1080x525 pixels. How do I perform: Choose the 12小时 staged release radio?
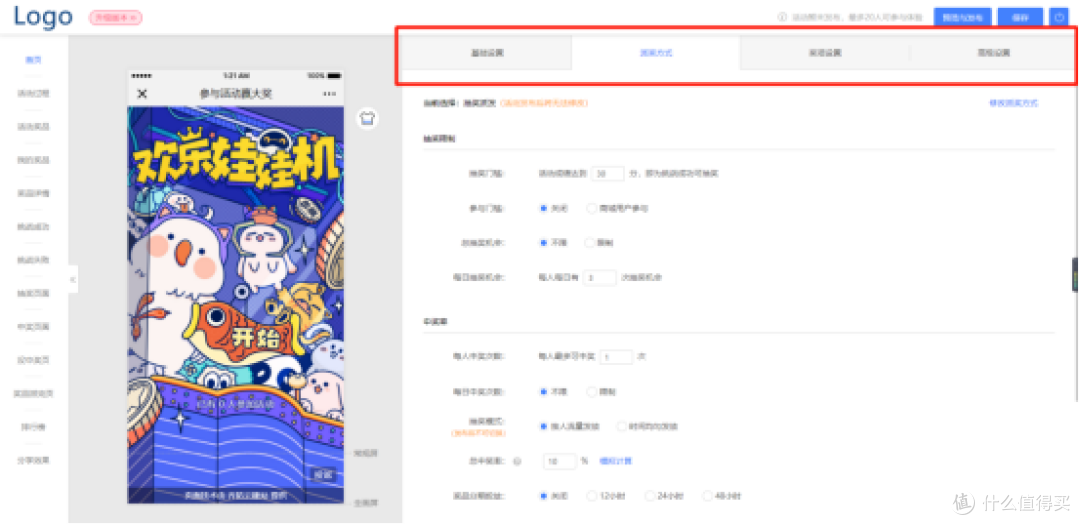tap(591, 496)
